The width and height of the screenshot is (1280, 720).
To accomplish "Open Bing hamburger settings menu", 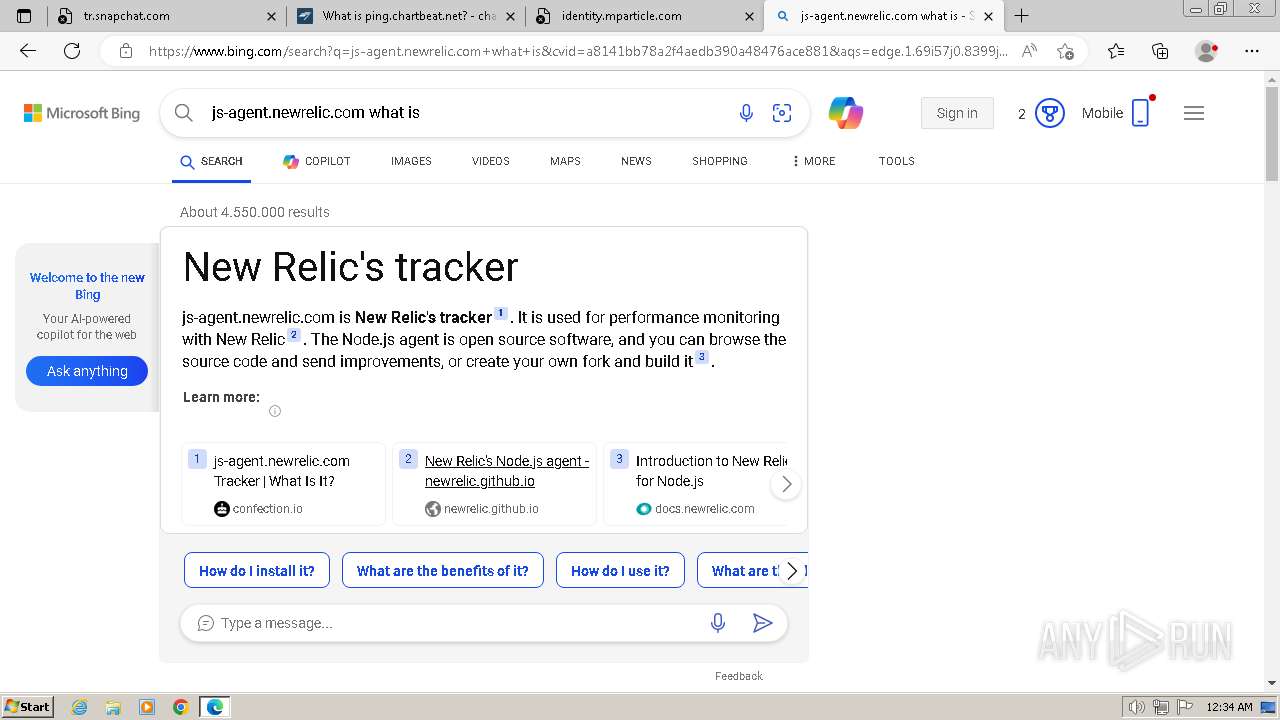I will click(x=1194, y=113).
